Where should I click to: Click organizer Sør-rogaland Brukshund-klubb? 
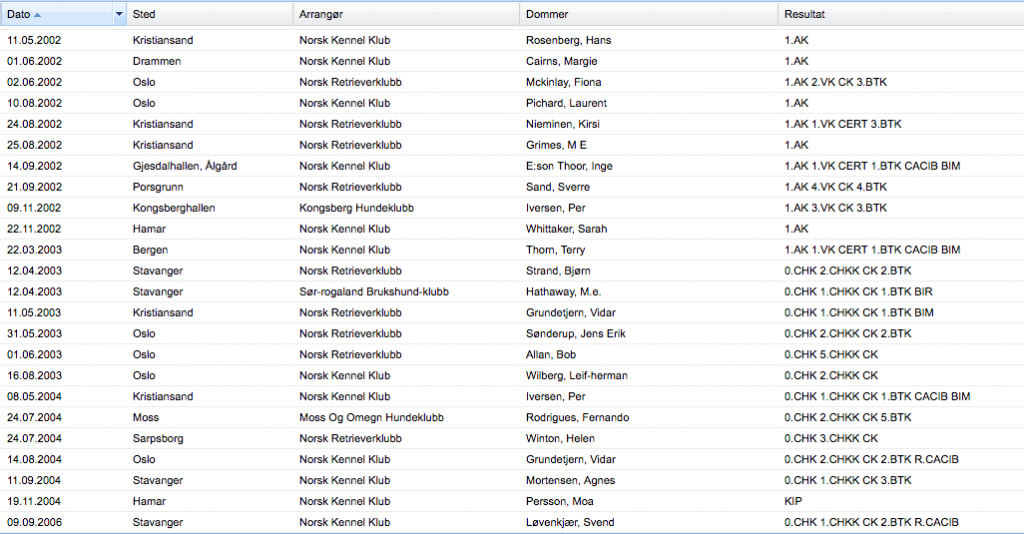(x=374, y=291)
